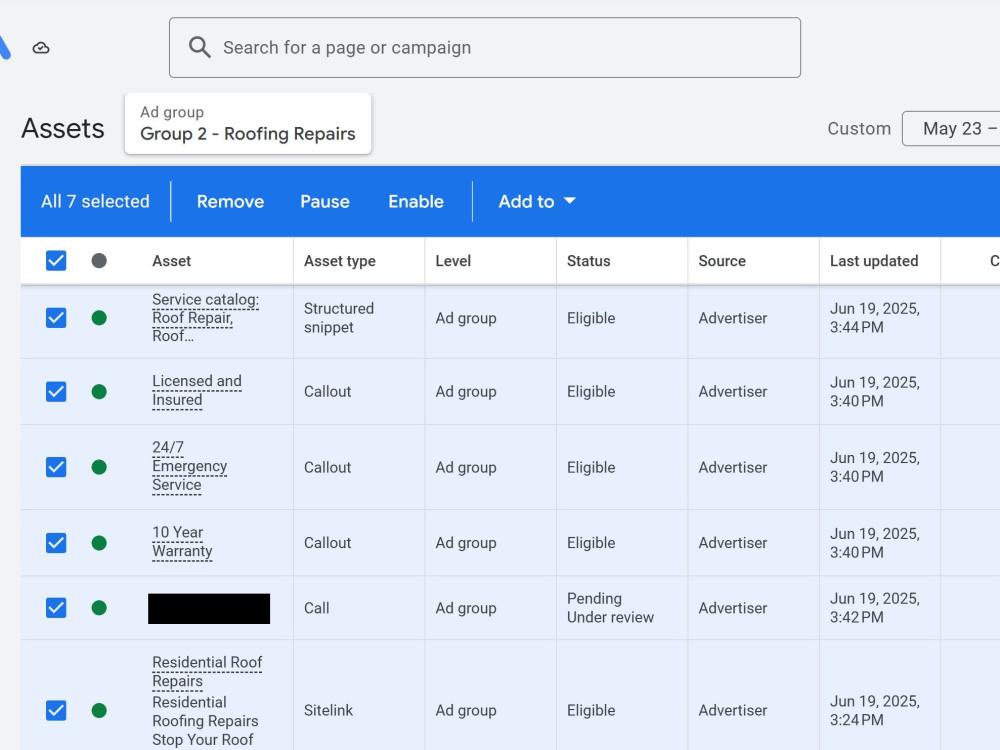Sort by the Last updated column header
1000x750 pixels.
tap(874, 261)
